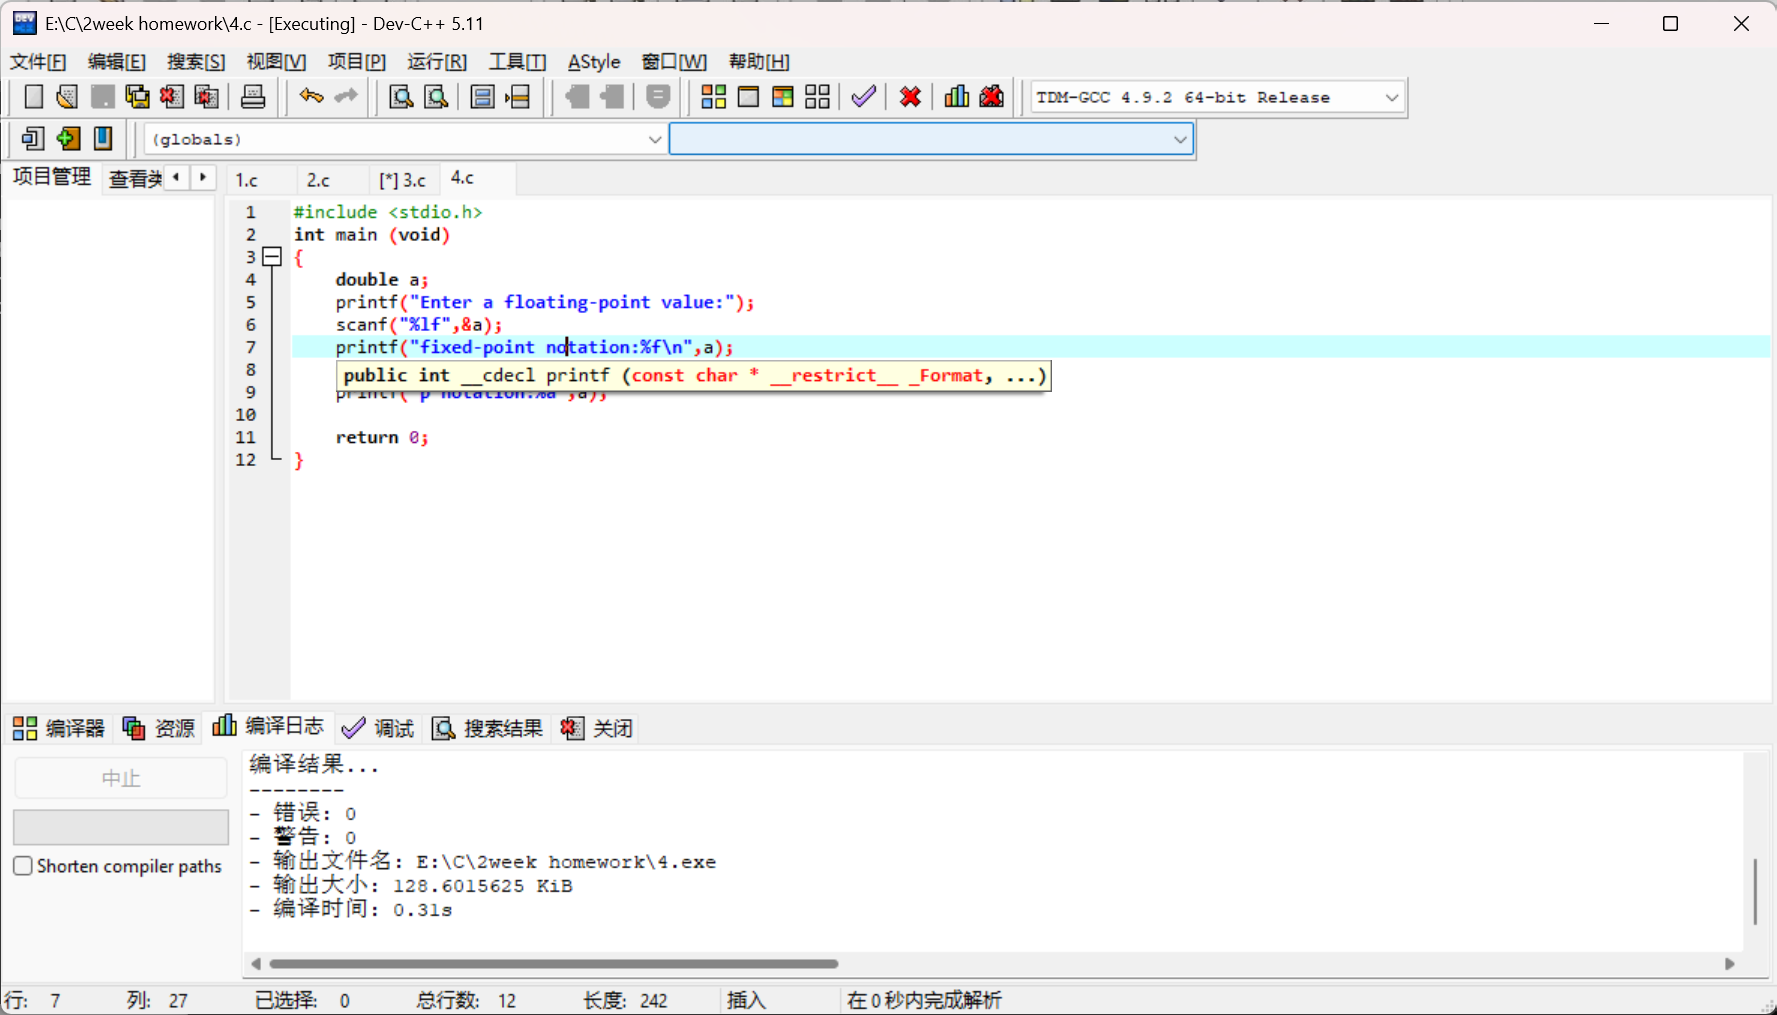Open the 编译器 bottom panel tab
The image size is (1777, 1015).
[x=59, y=728]
